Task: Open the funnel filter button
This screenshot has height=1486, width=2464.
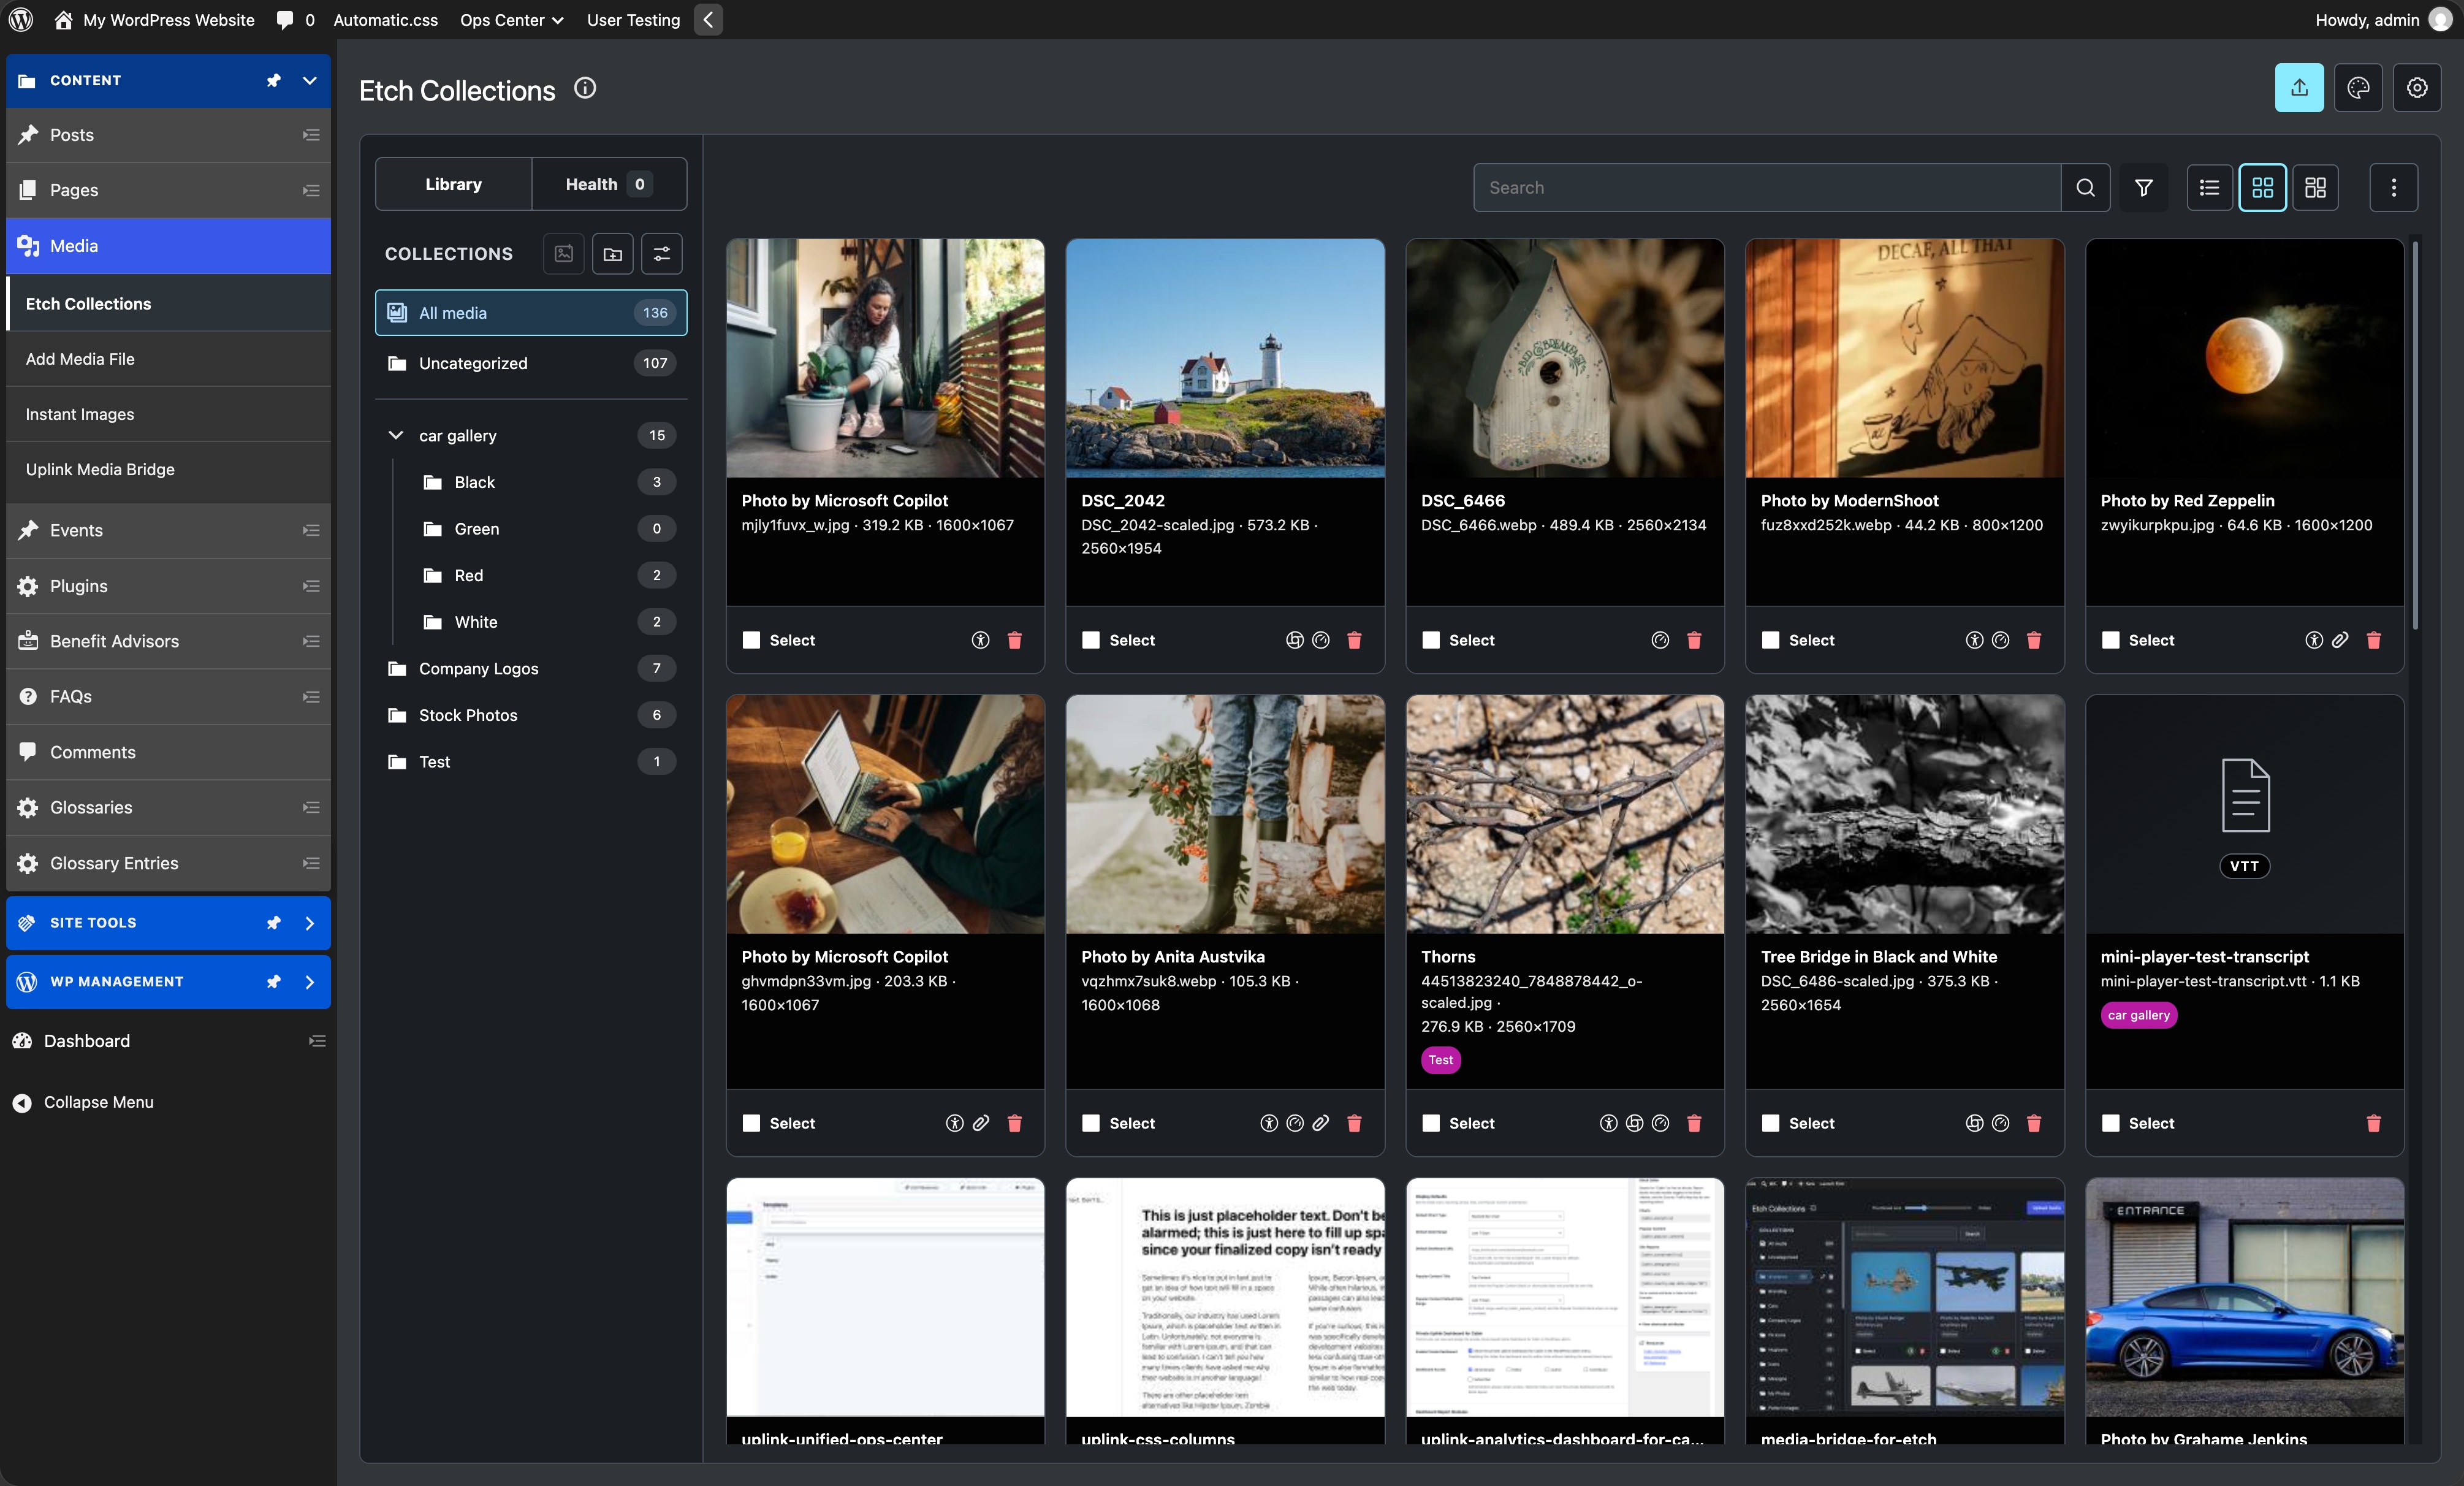Action: click(2144, 187)
